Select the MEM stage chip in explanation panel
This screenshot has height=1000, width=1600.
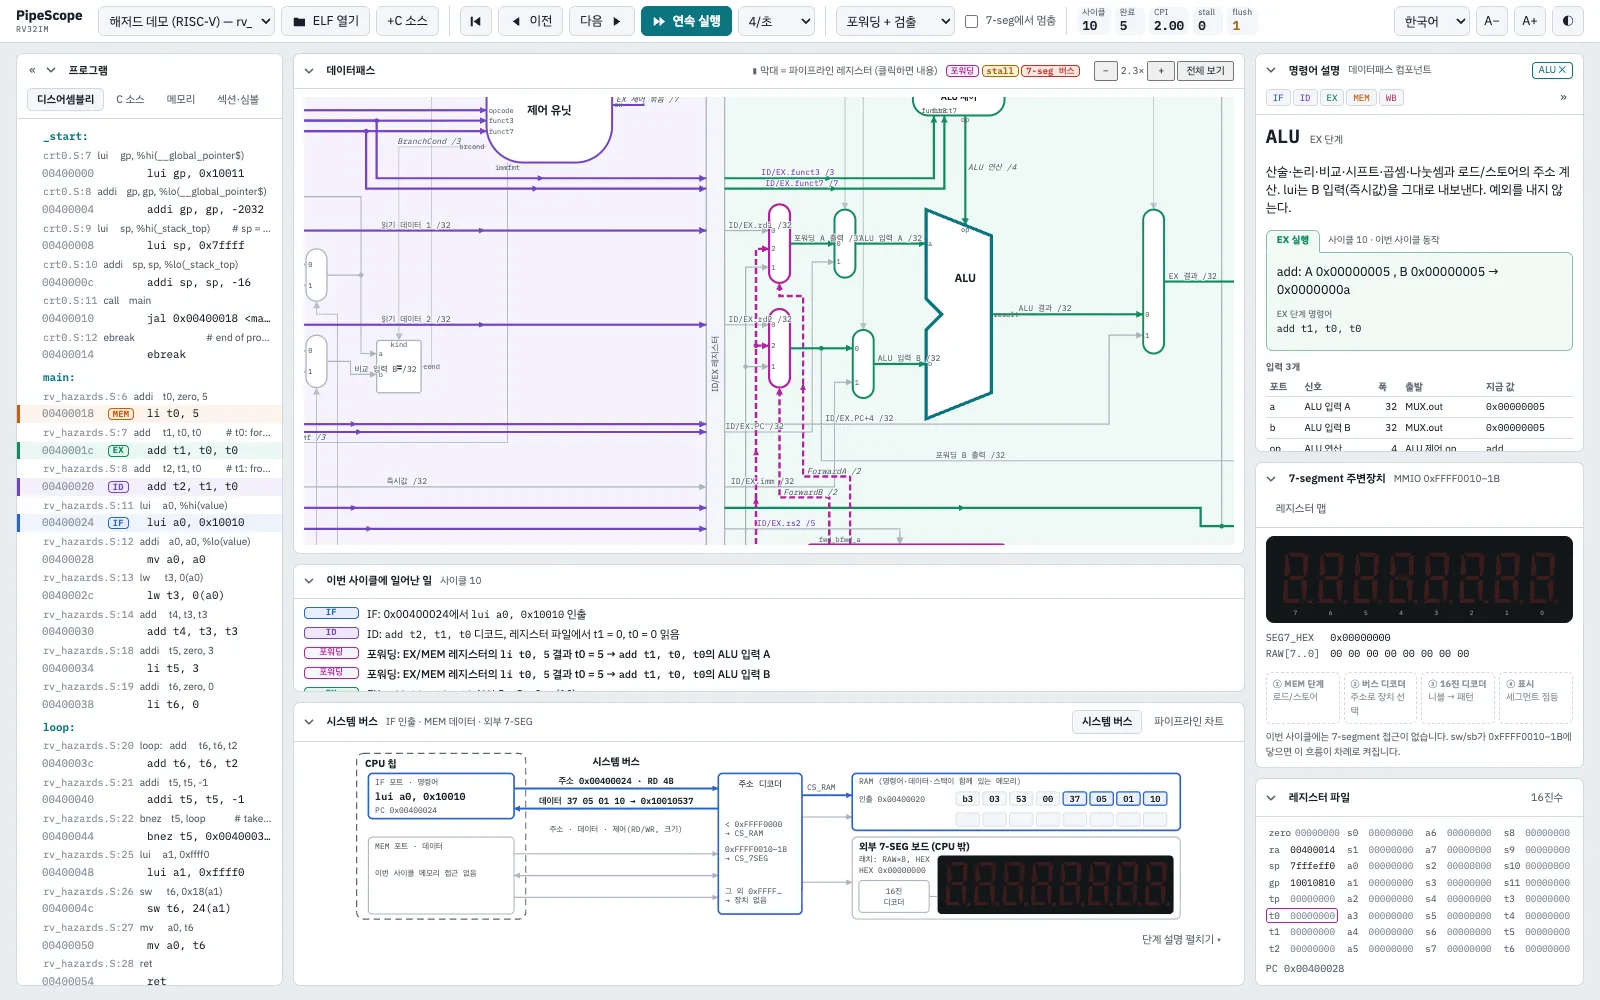pos(1361,98)
